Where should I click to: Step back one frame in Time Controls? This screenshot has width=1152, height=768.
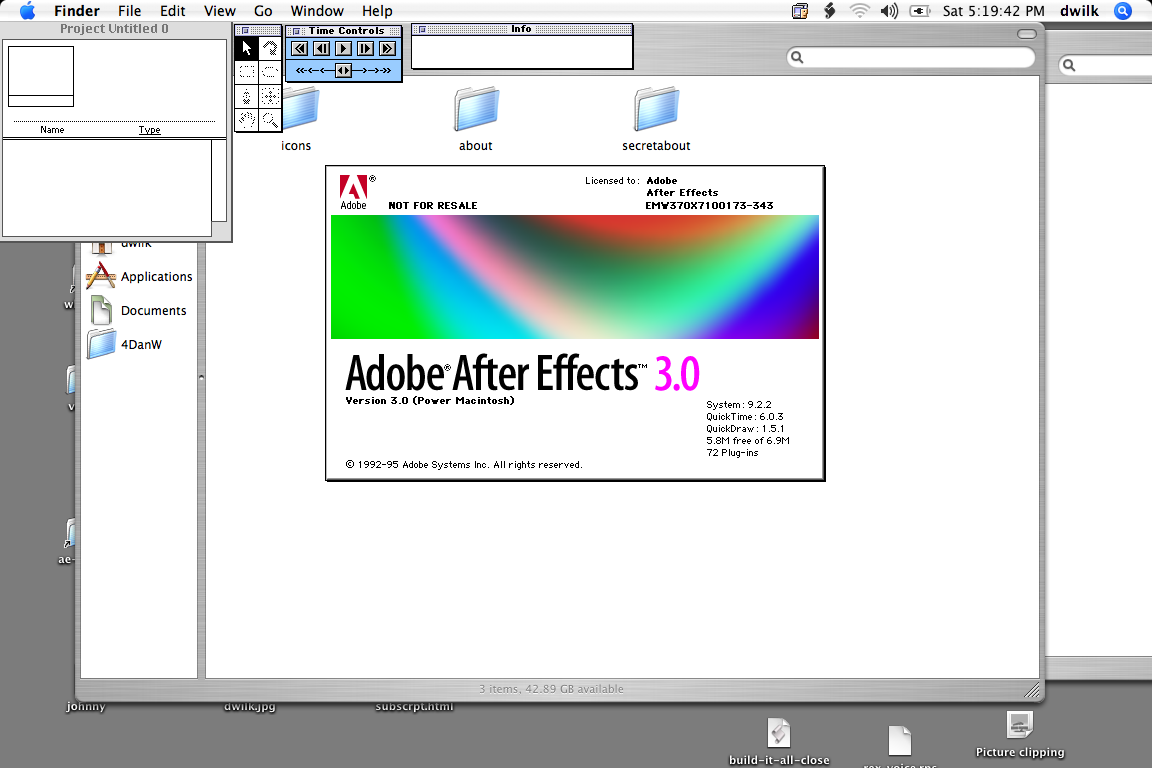point(322,49)
